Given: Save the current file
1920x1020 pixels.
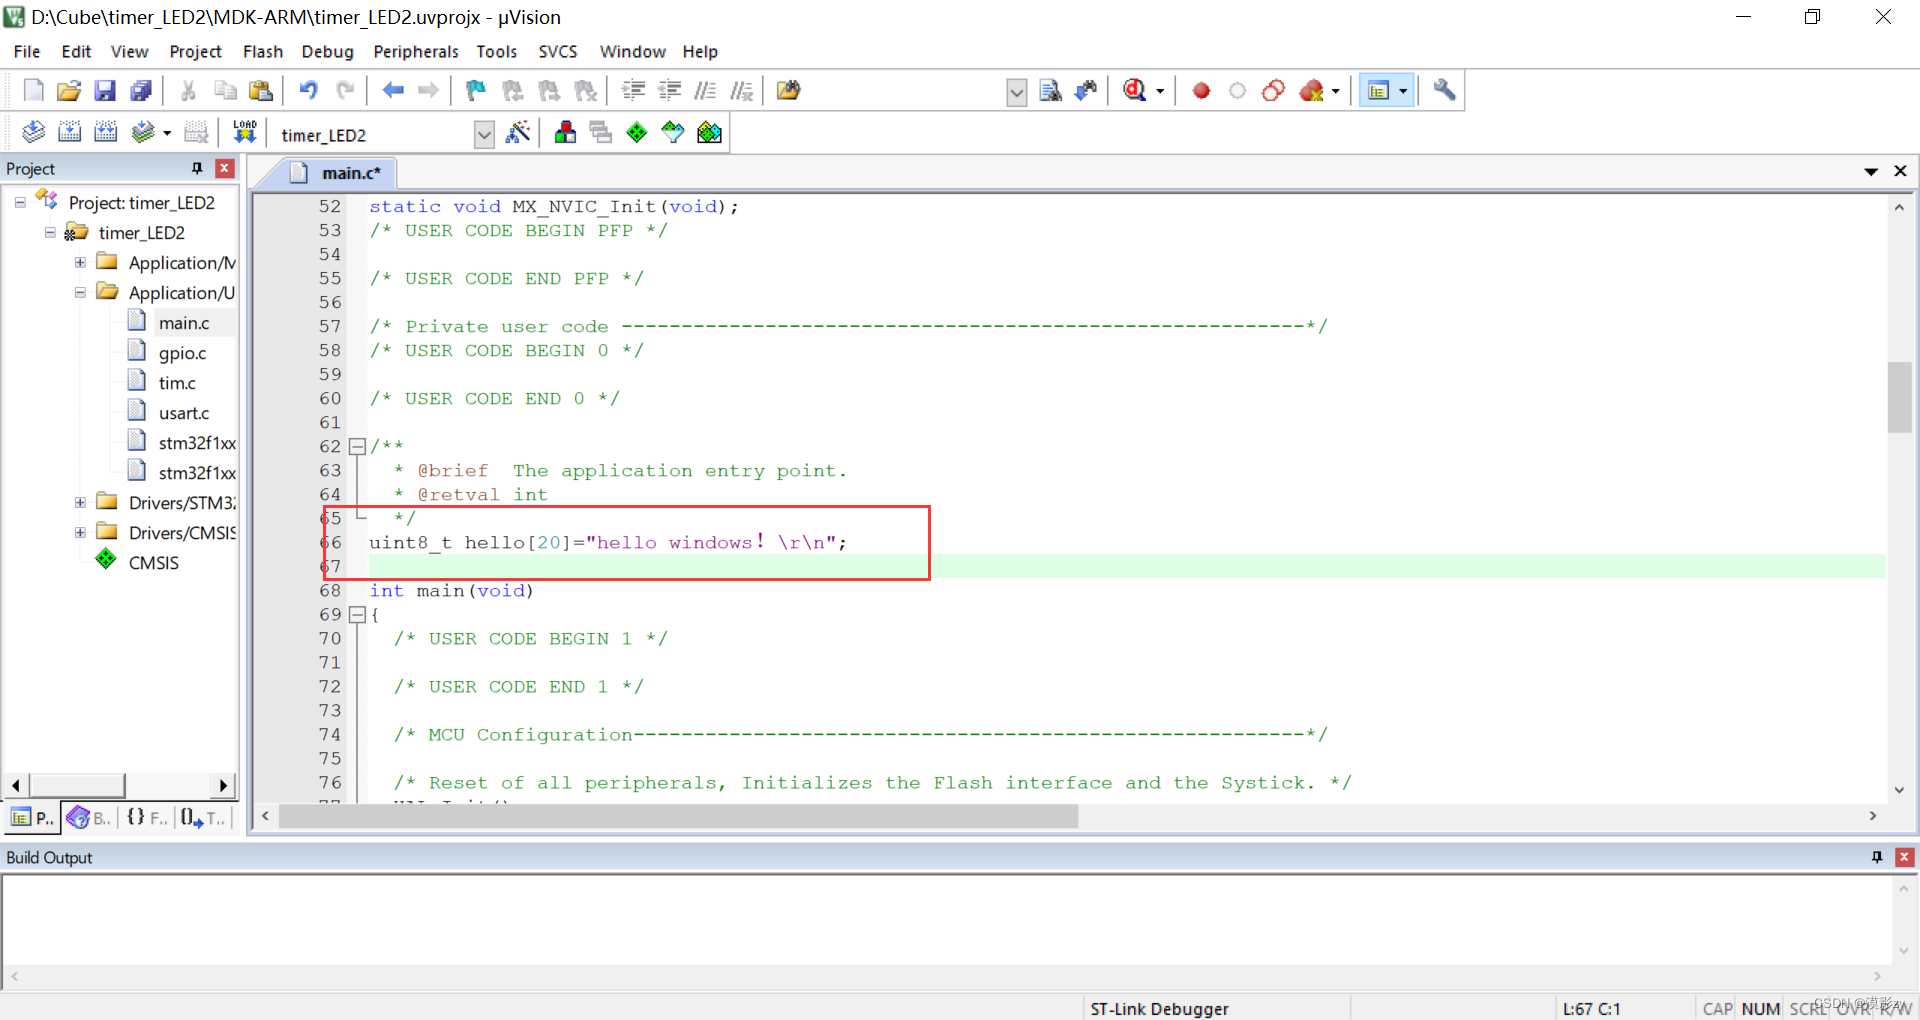Looking at the screenshot, I should 105,91.
